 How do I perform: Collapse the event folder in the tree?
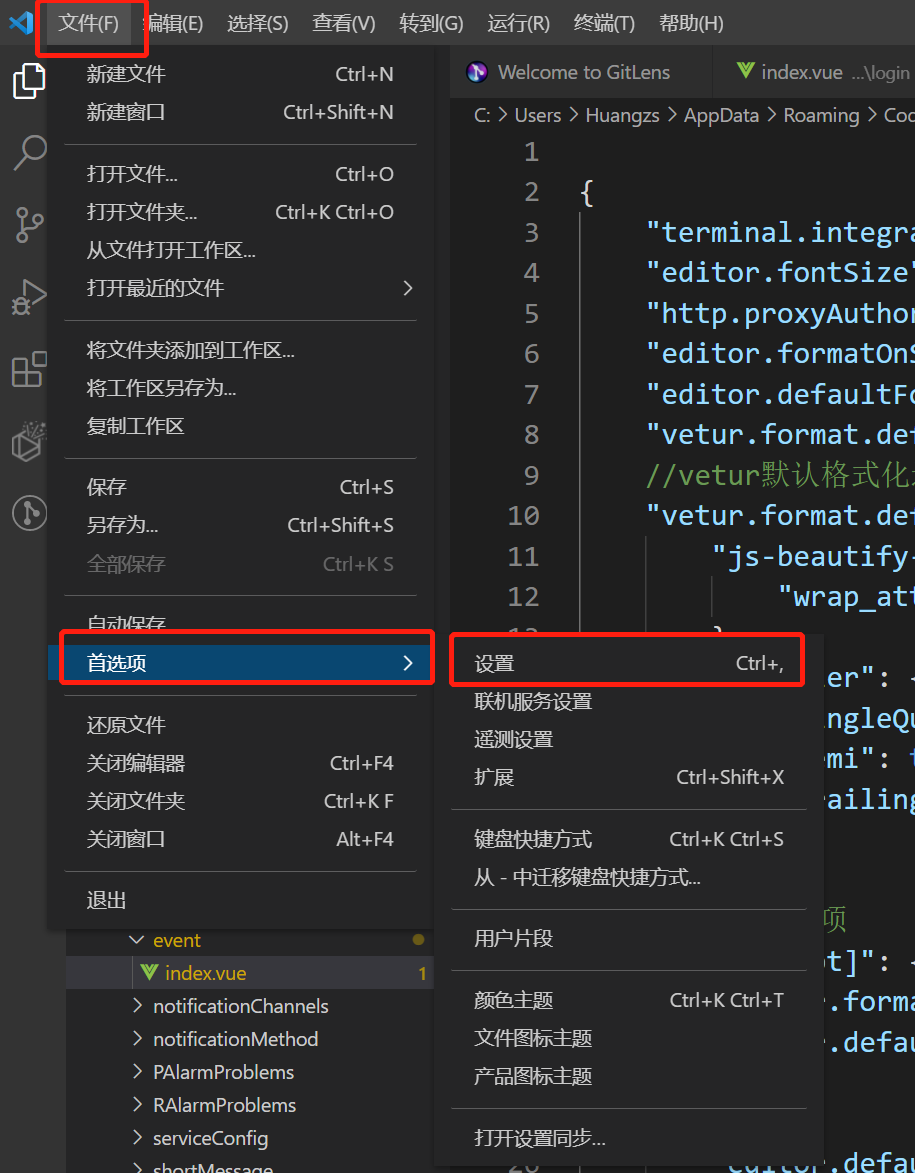[249, 940]
